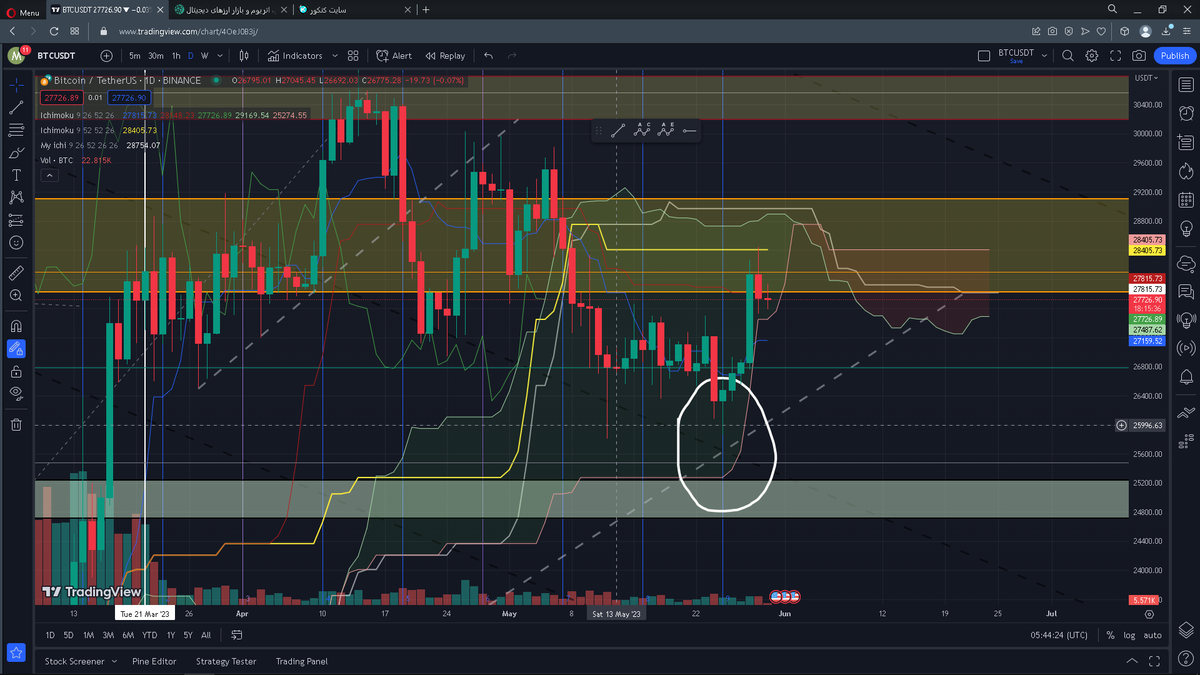Start Bar Replay mode
This screenshot has width=1200, height=675.
[x=445, y=56]
